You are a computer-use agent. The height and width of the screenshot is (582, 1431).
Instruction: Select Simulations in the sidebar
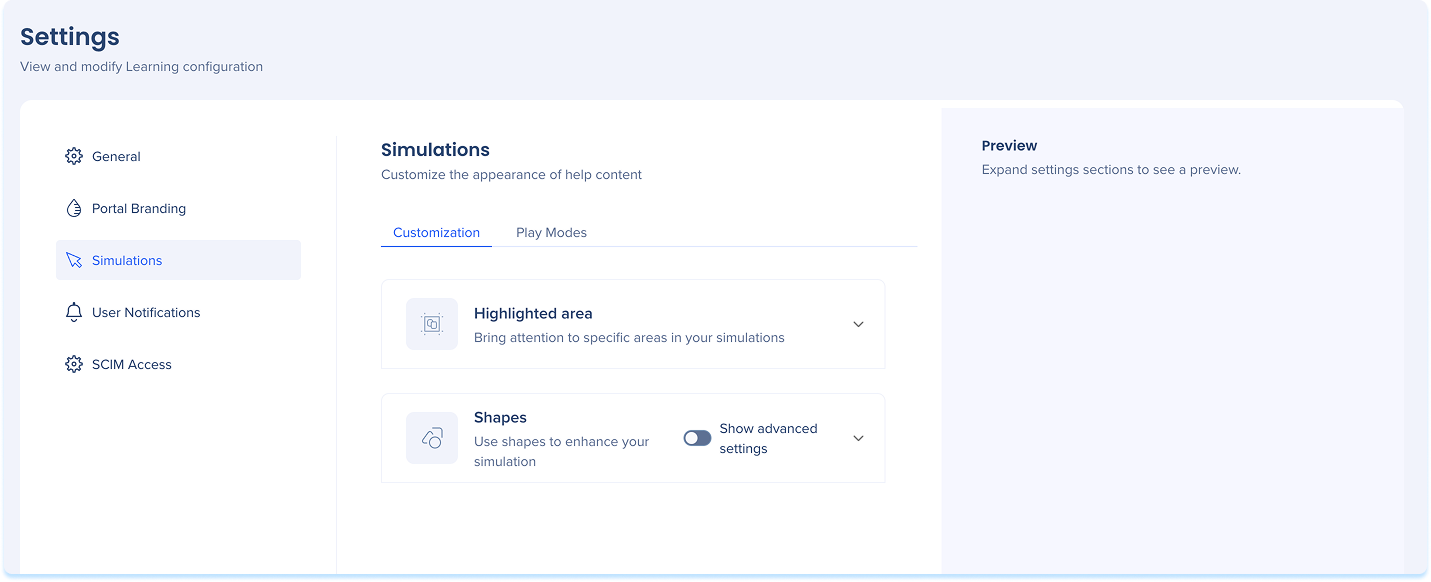(x=178, y=260)
